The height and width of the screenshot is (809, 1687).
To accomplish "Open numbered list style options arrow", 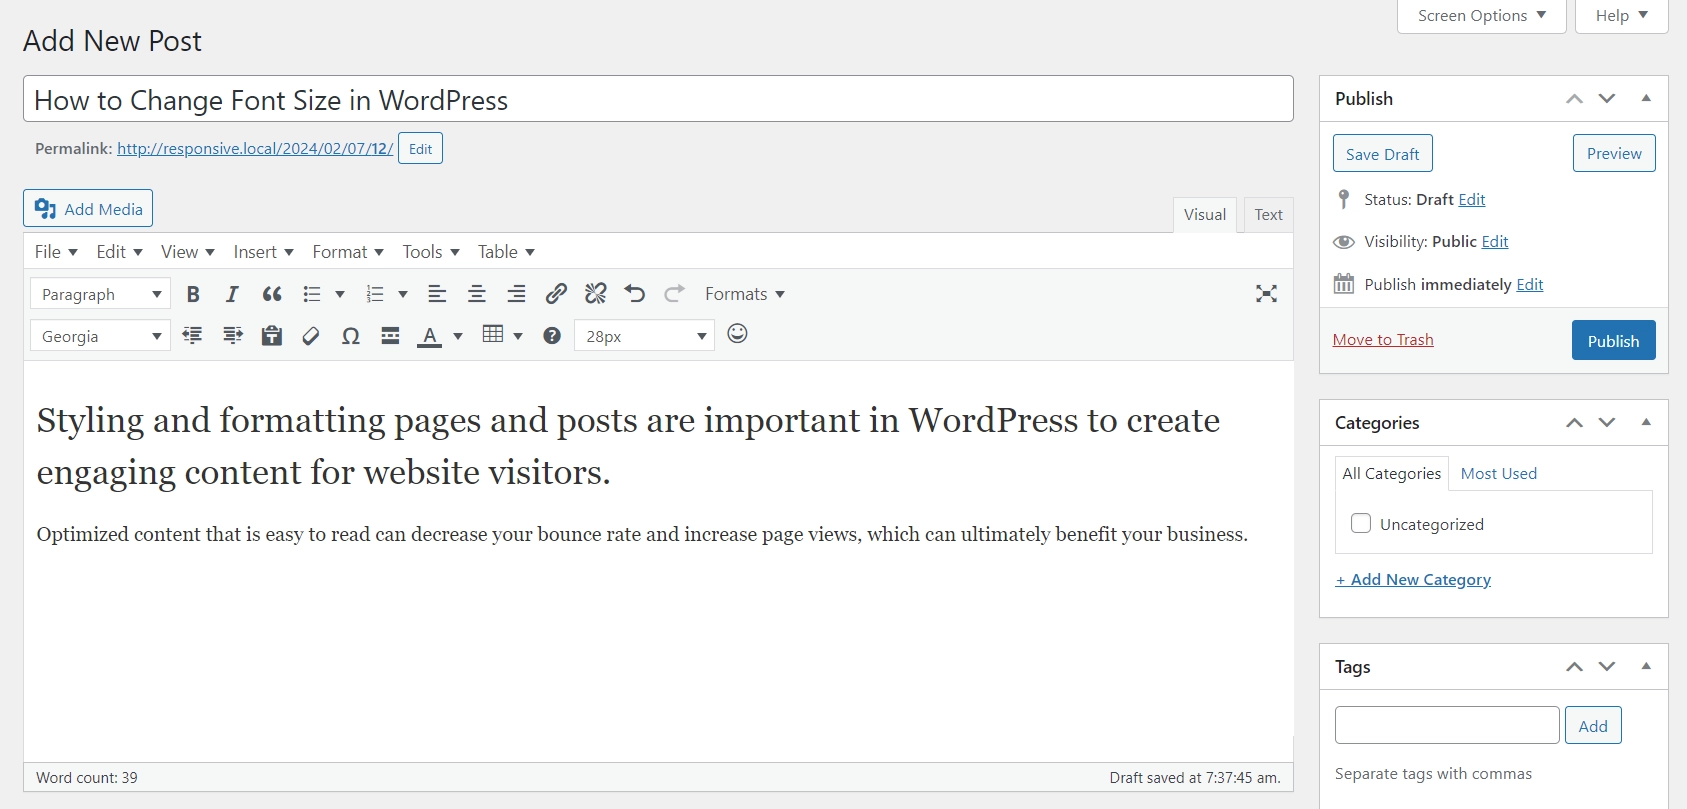I will coord(403,294).
